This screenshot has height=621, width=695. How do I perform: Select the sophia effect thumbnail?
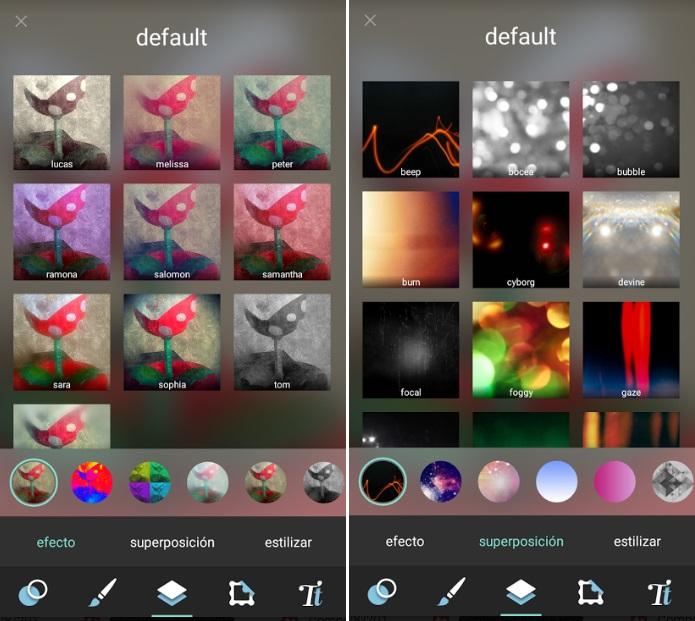[172, 342]
